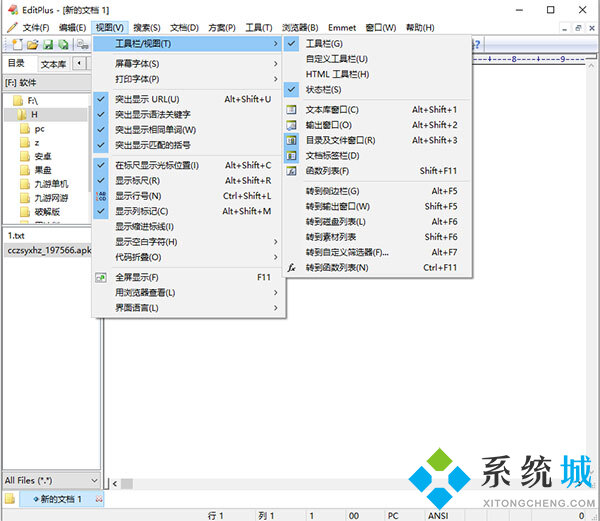The width and height of the screenshot is (600, 521).
Task: Expand the 用浏览器查看(L) submenu
Action: click(x=189, y=293)
